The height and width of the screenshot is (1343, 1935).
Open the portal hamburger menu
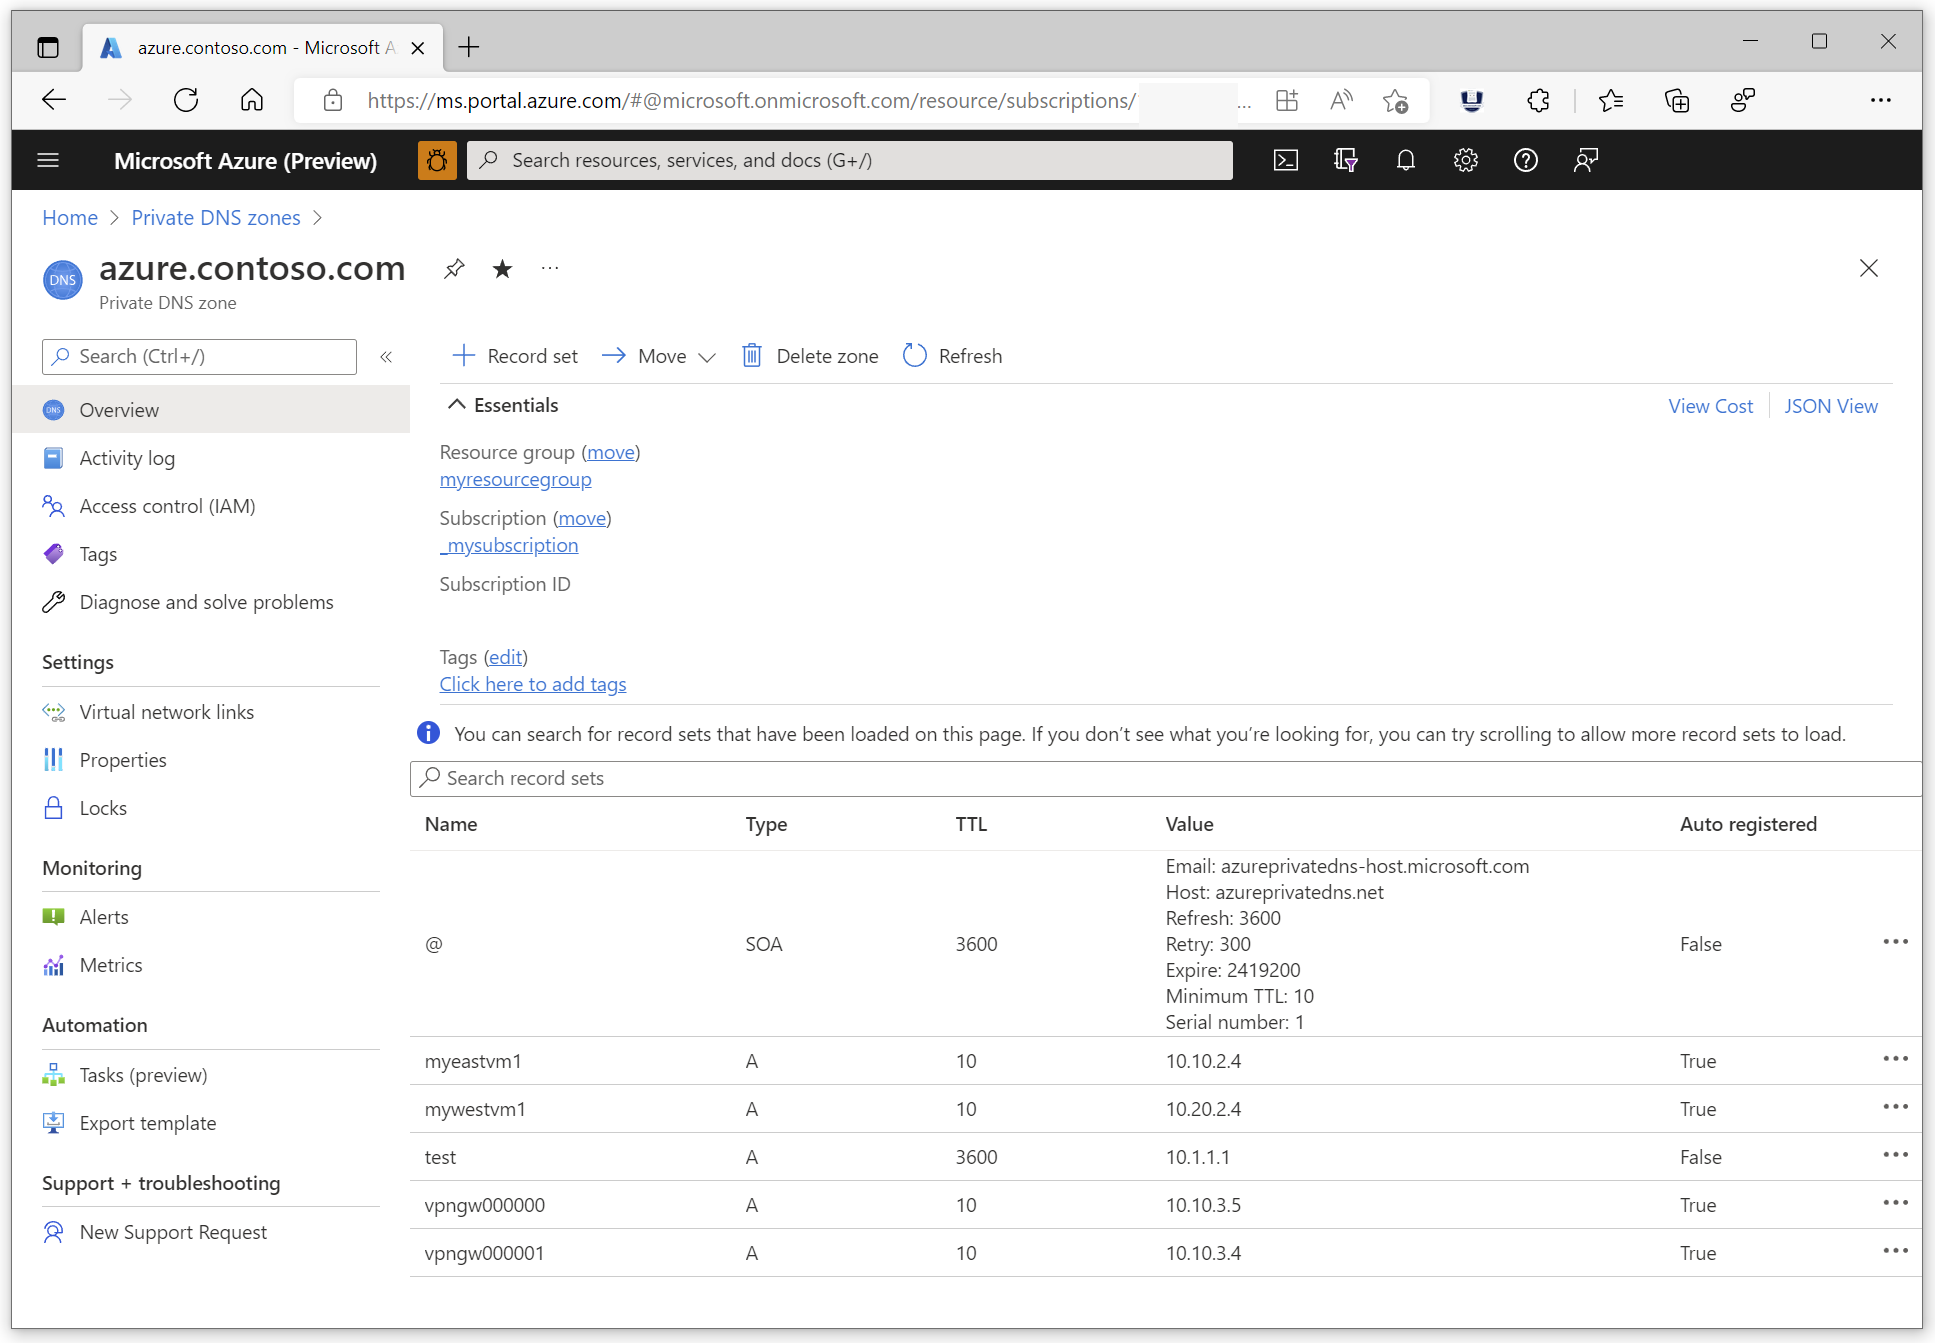(x=48, y=160)
